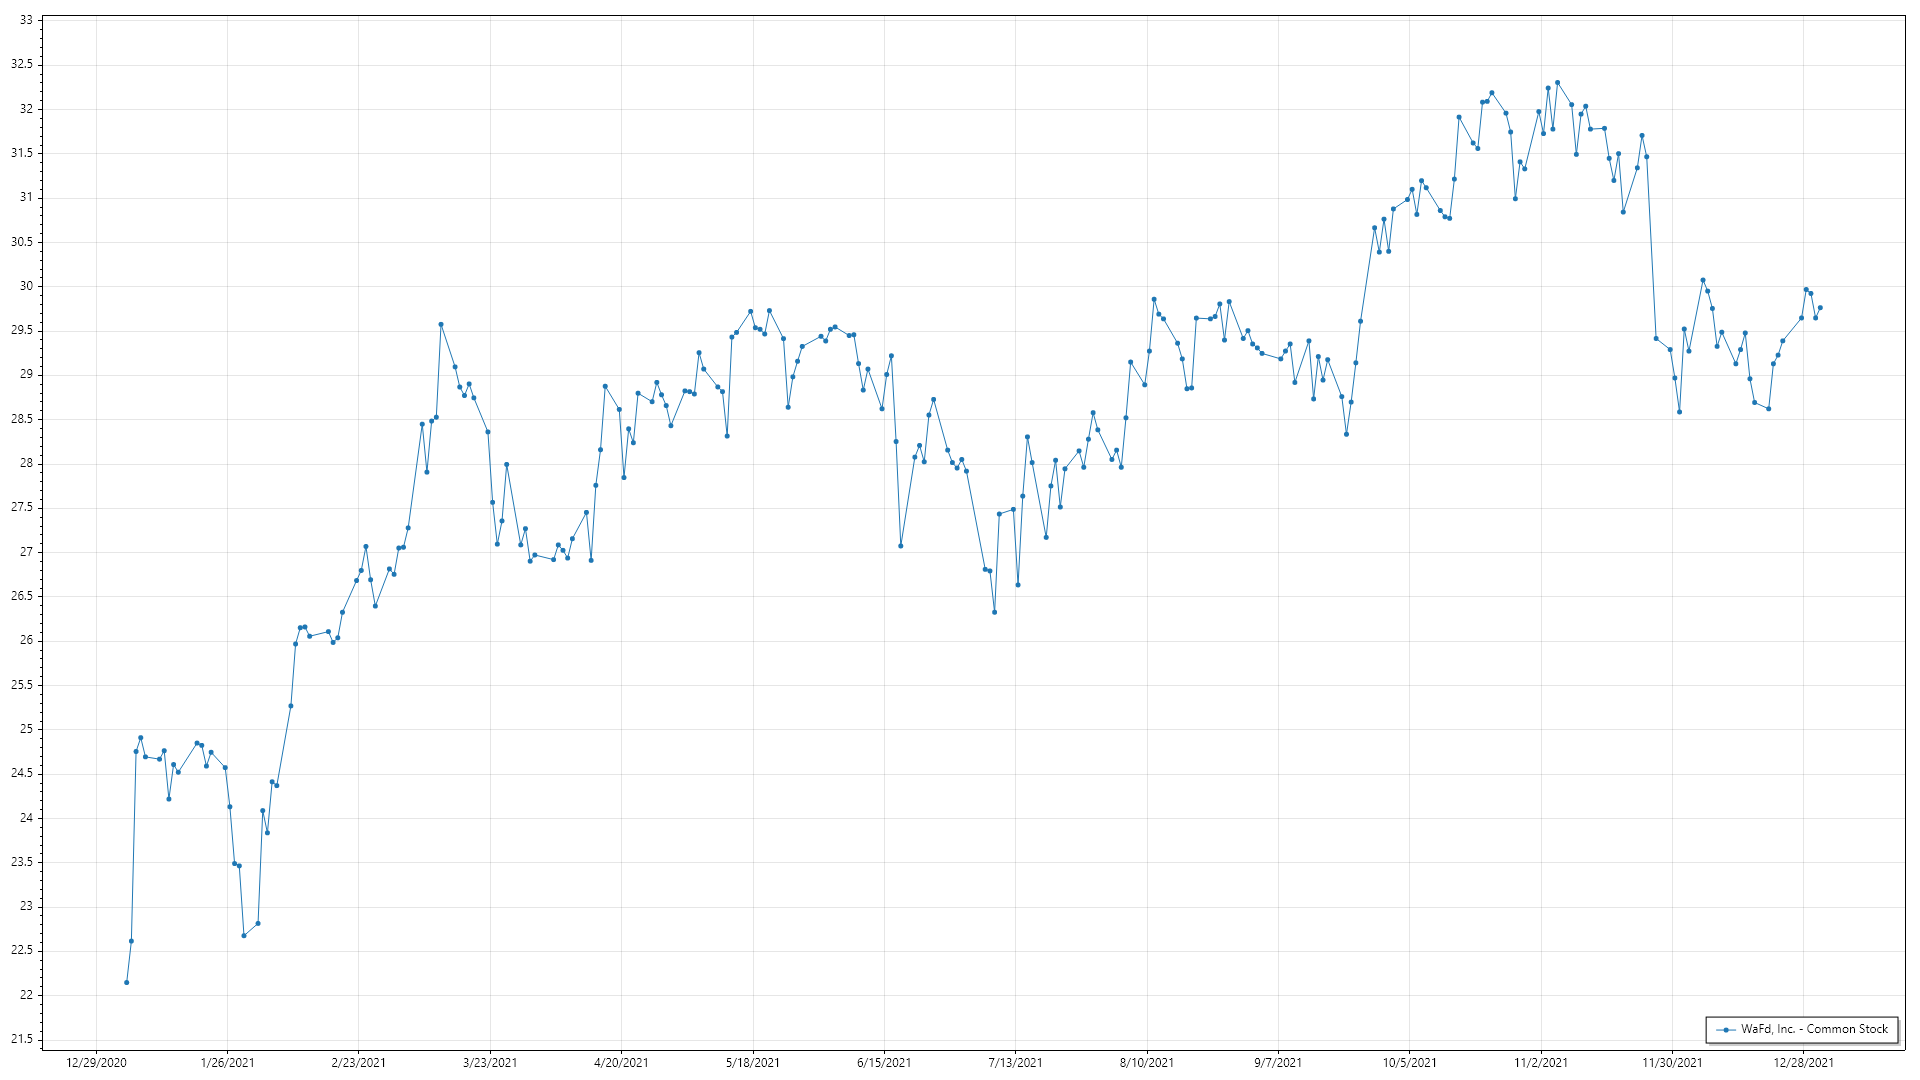Click the 5/18/2021 x-axis label

pos(753,1062)
